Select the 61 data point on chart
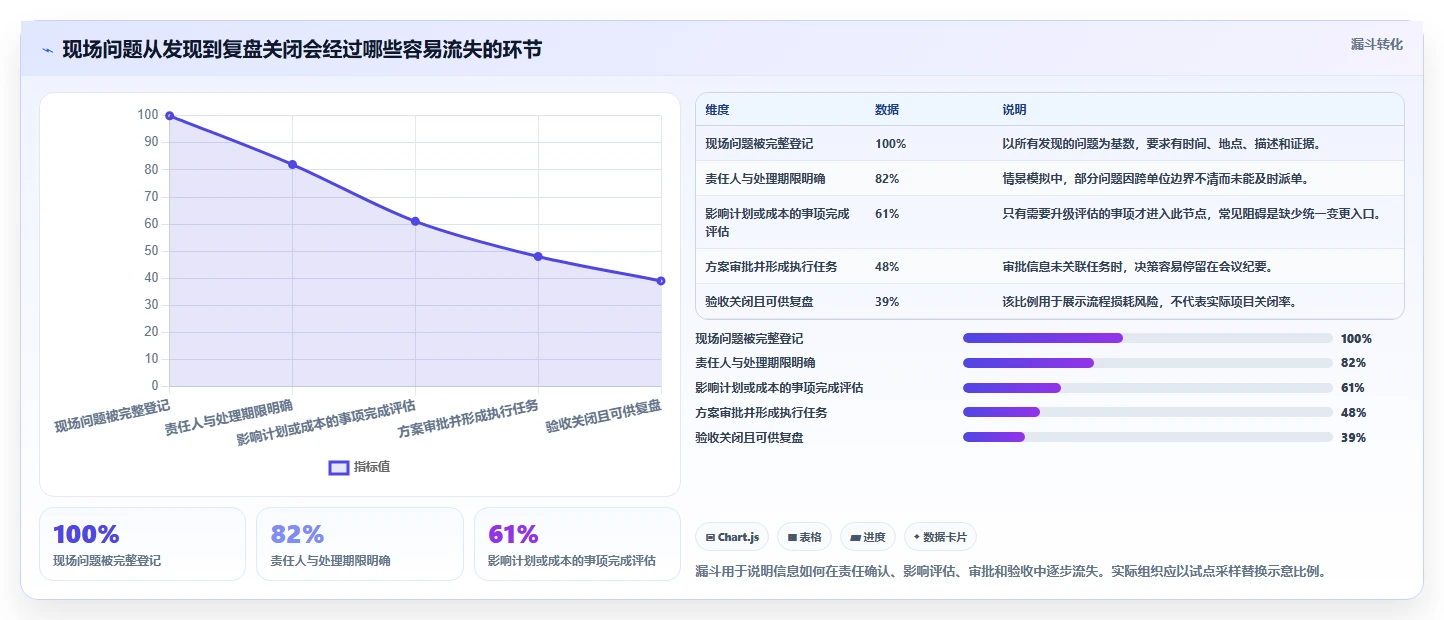 [415, 221]
